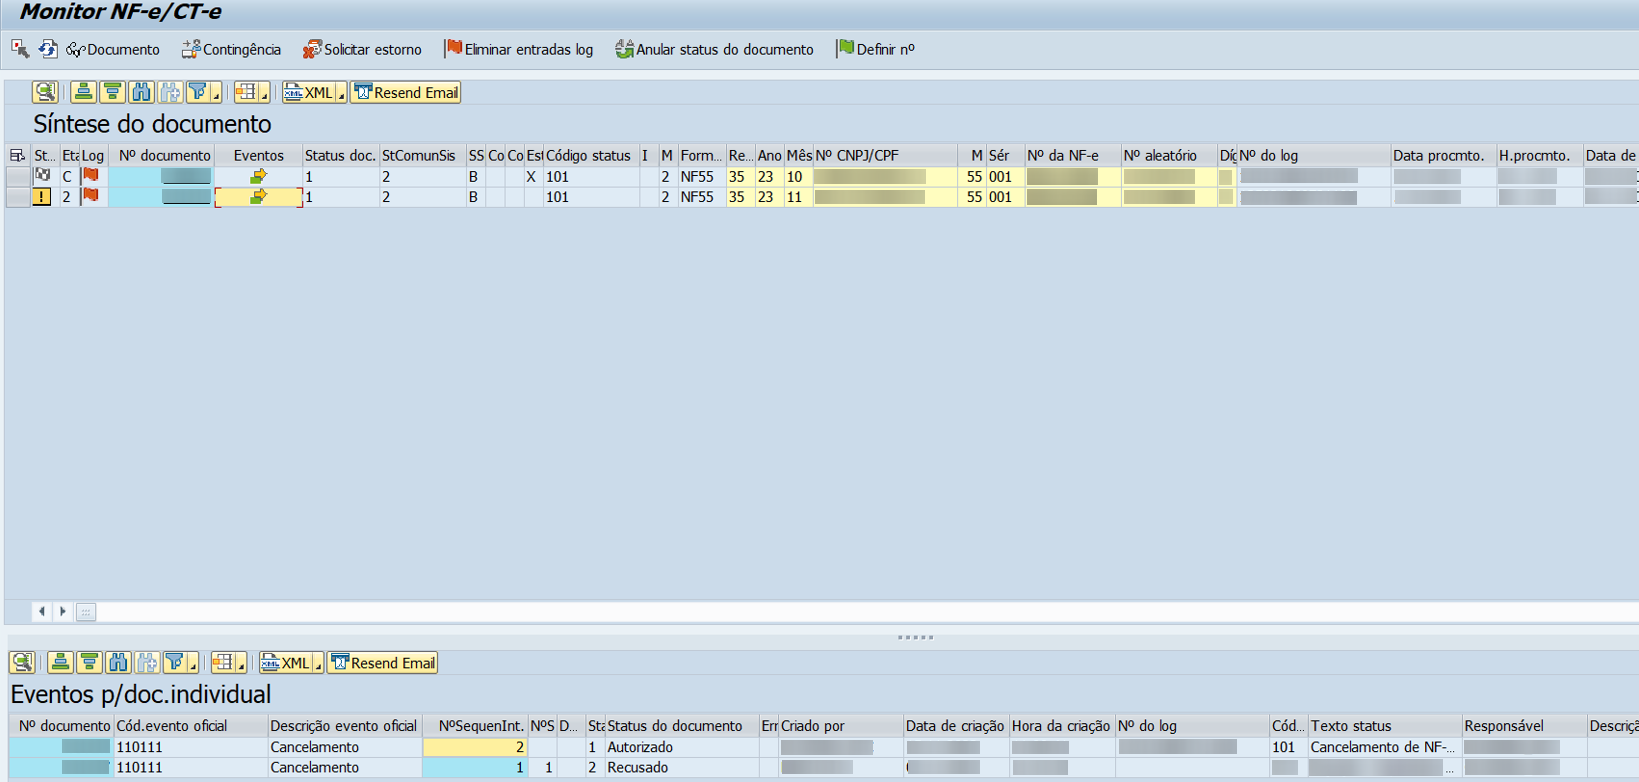Sort descending in Síntese do documento toolbar
This screenshot has height=782, width=1639.
pos(112,92)
